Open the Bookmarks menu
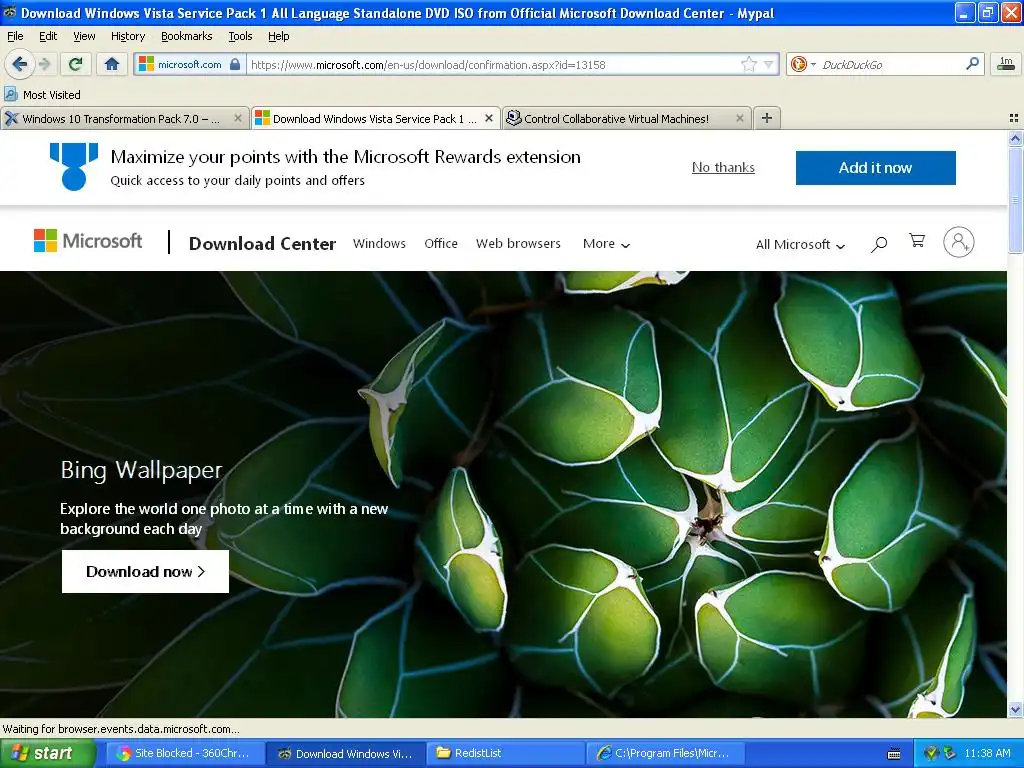The image size is (1024, 768). (187, 36)
